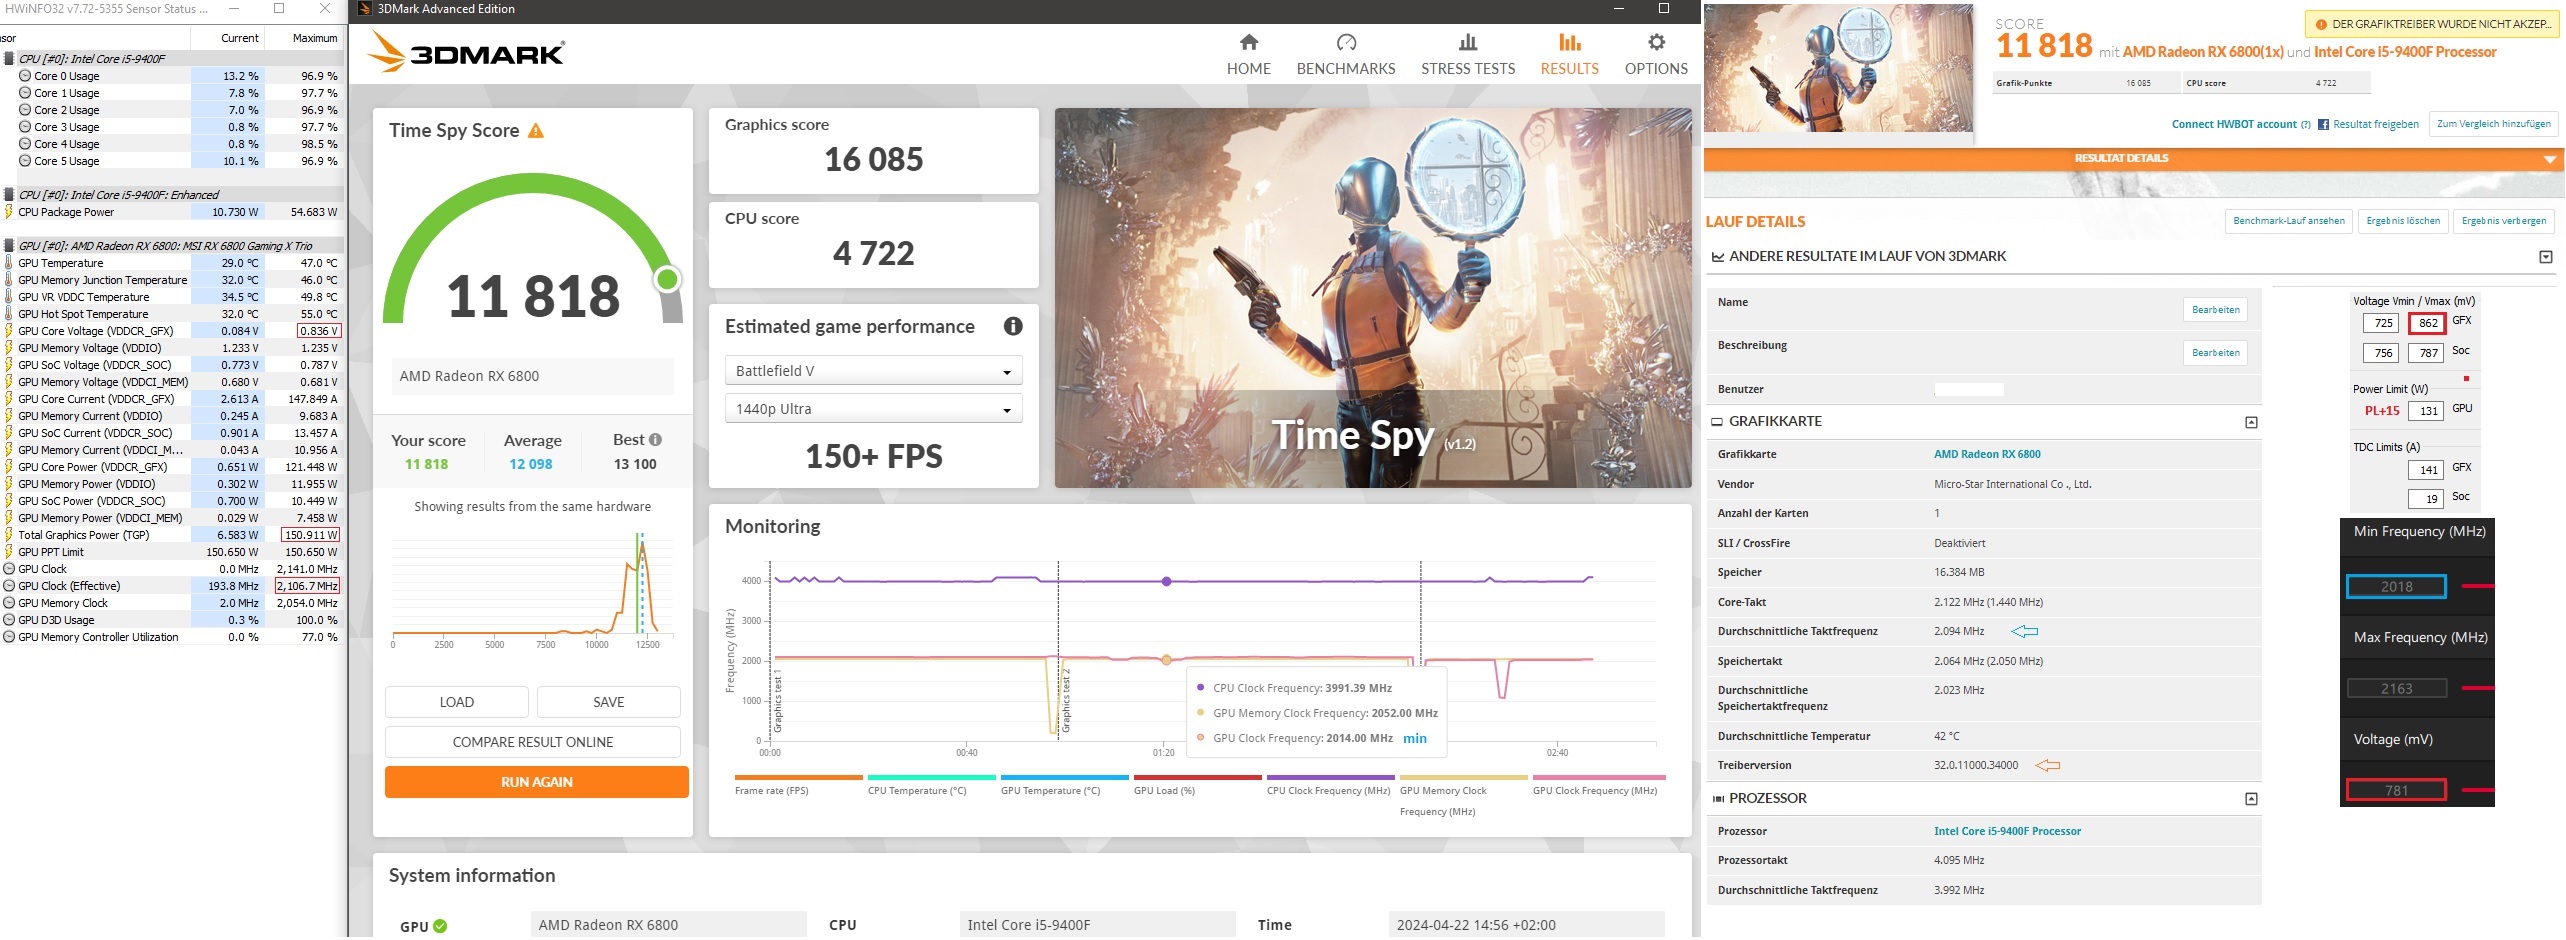Click the info icon beside Estimated game performance

click(x=1012, y=326)
